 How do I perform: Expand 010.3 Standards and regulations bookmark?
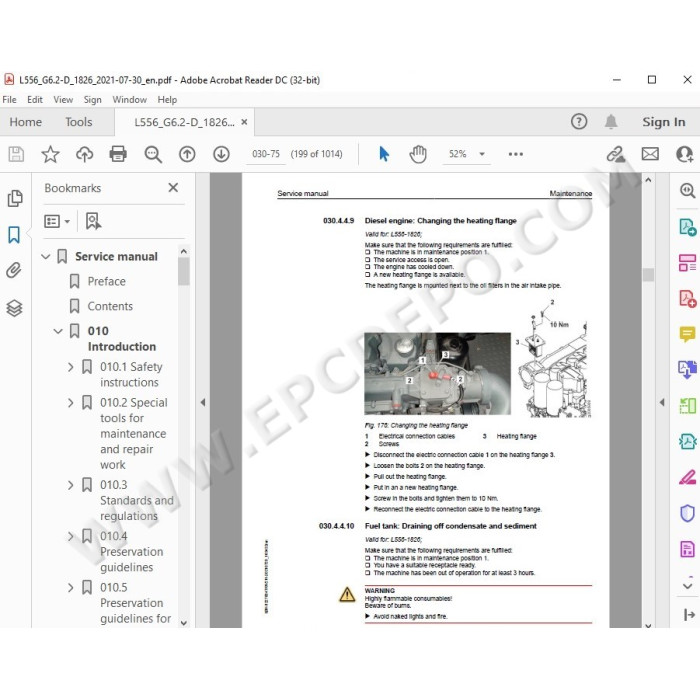click(70, 485)
